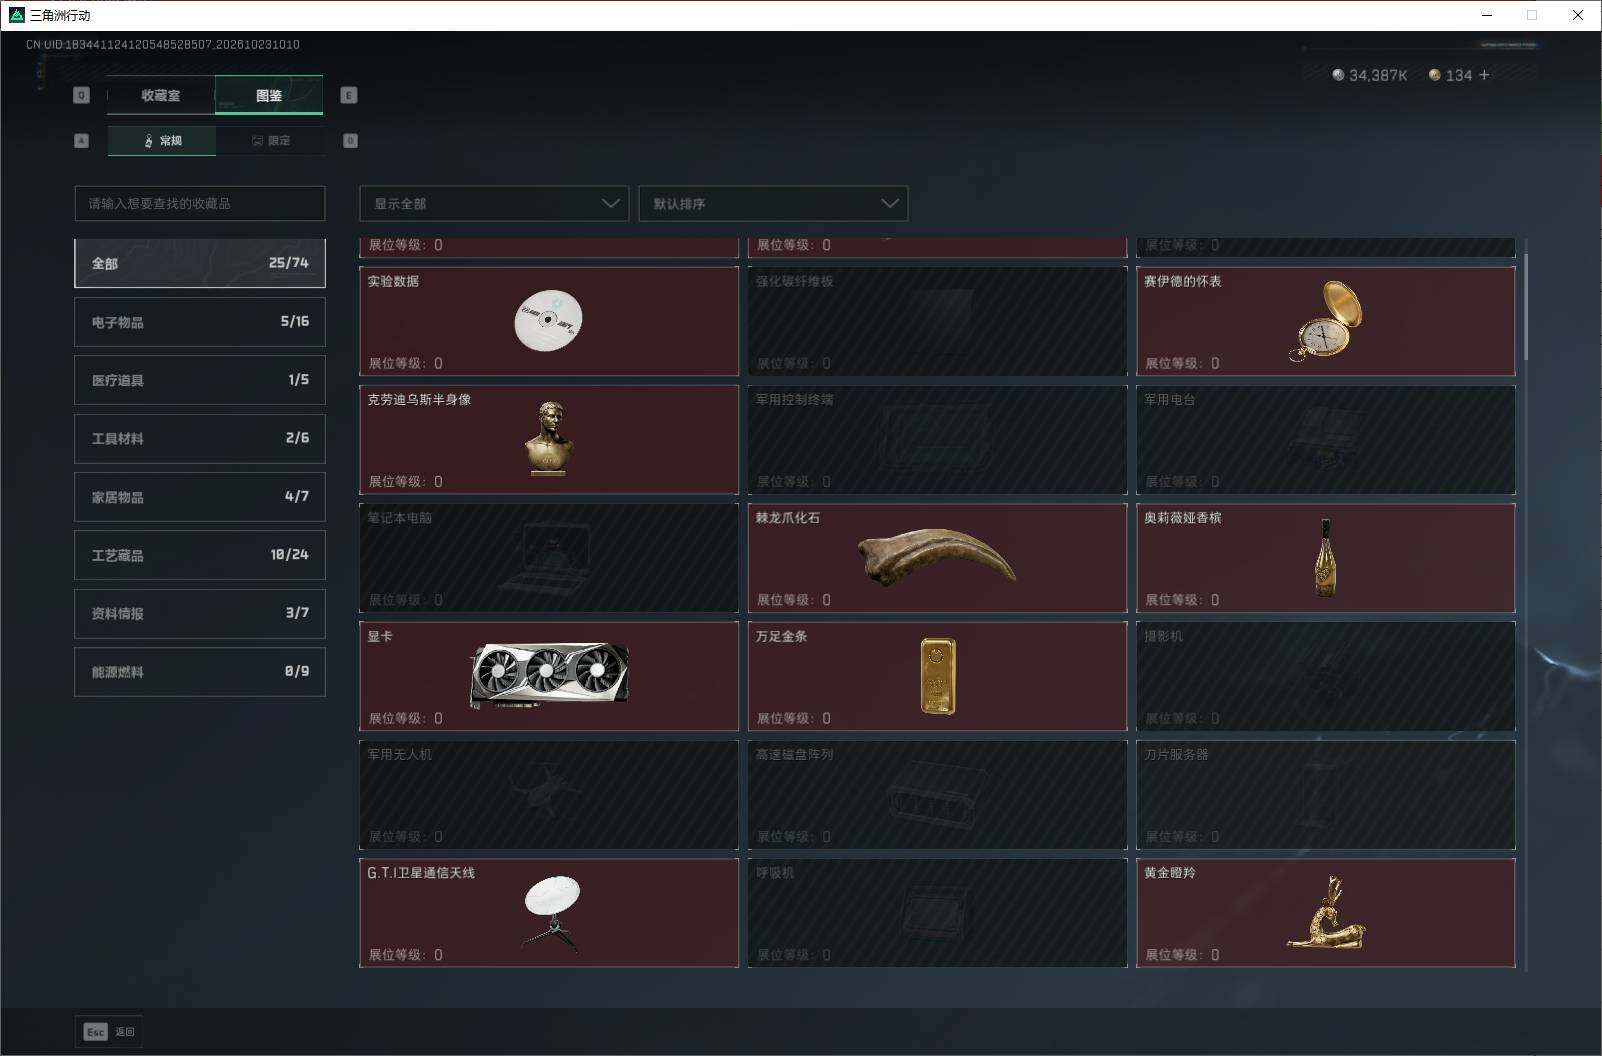Select the 全部 25/74 category
The height and width of the screenshot is (1056, 1602).
click(x=200, y=263)
